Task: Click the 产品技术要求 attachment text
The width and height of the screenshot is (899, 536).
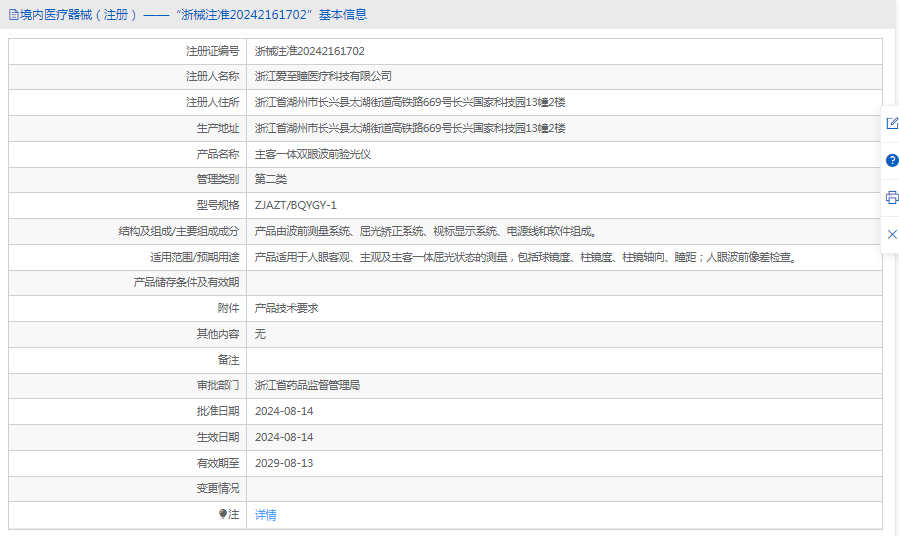Action: pos(286,309)
